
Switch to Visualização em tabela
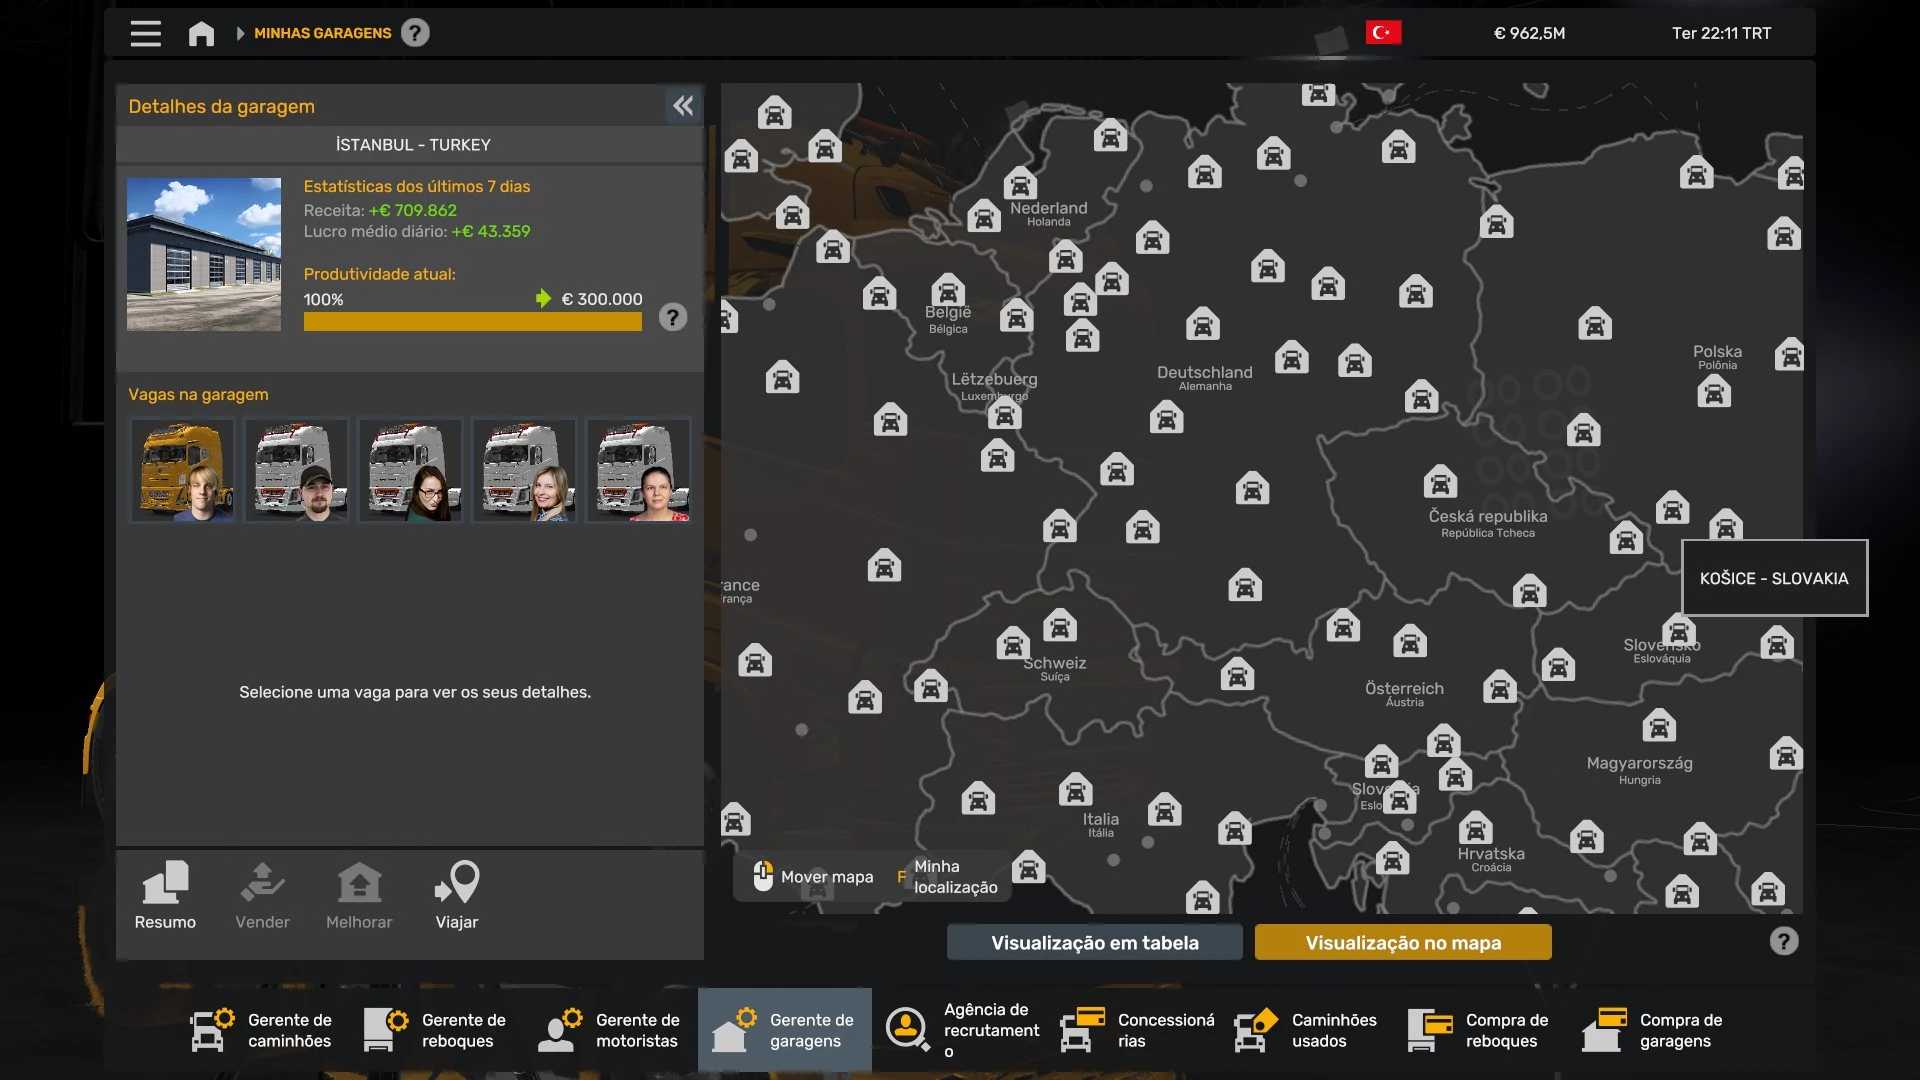(1094, 942)
